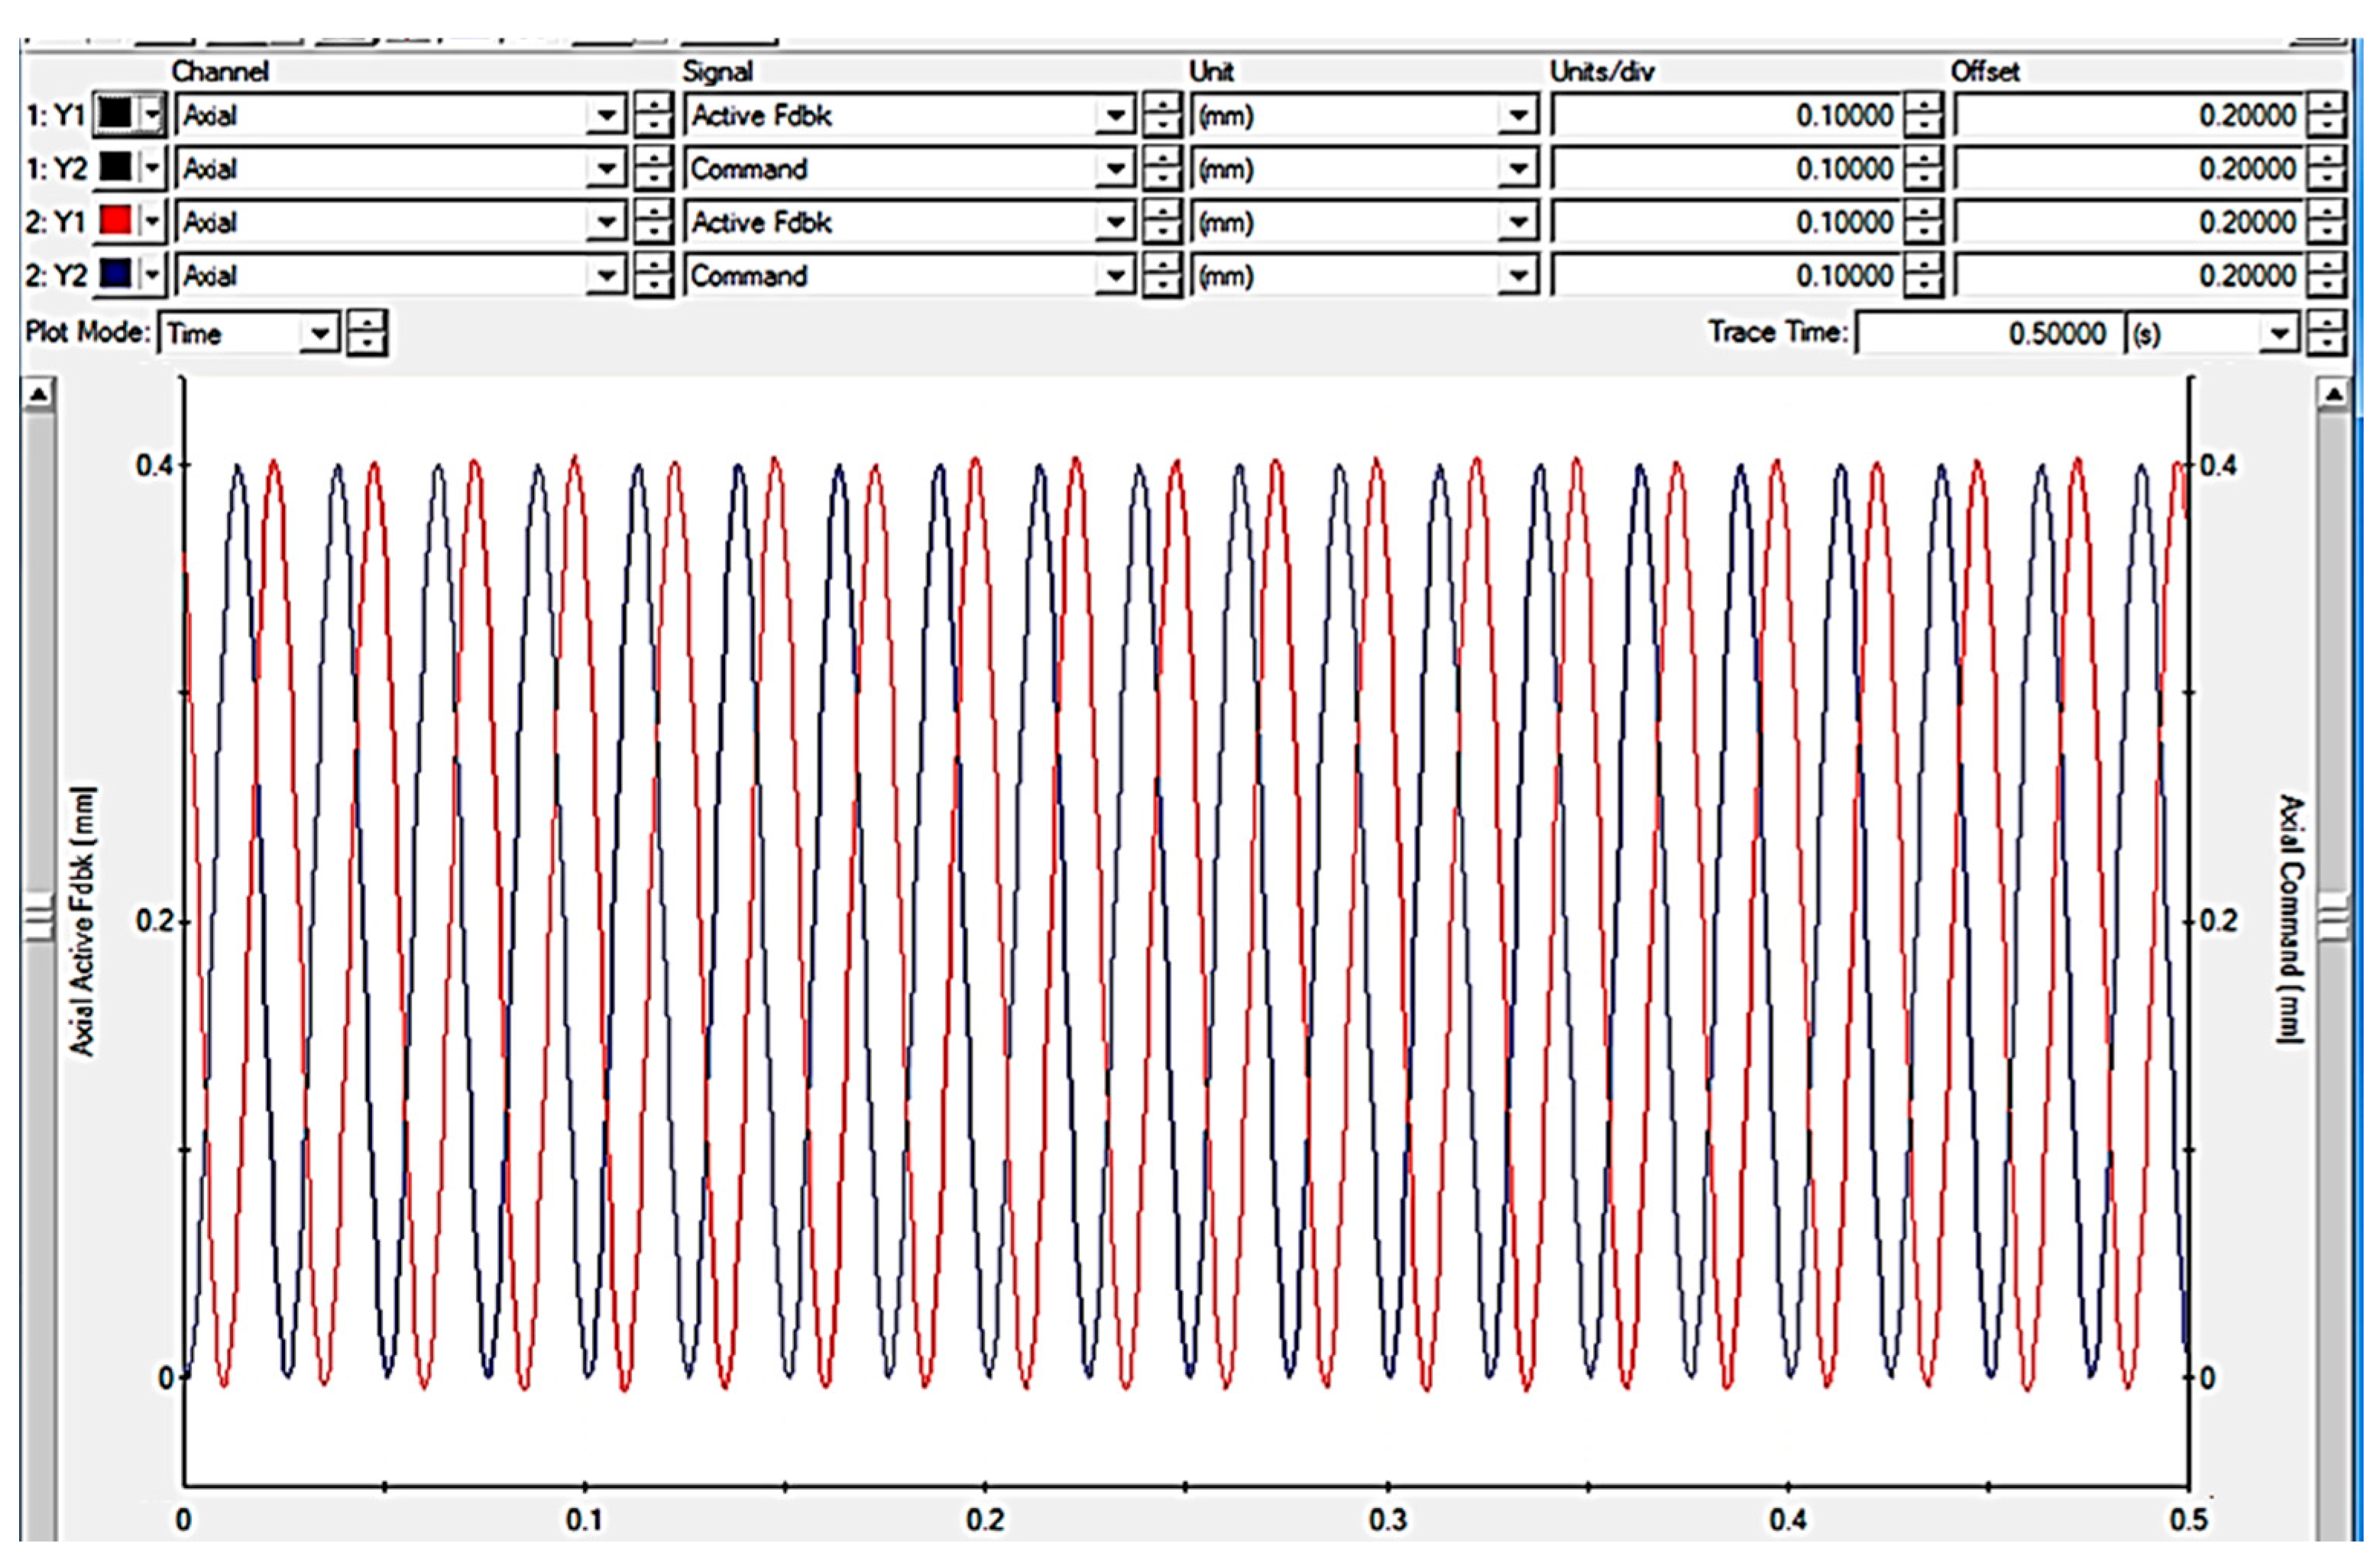Open color dropdown arrow for trace 1: Y2
This screenshot has height=1566, width=2380.
click(x=152, y=168)
